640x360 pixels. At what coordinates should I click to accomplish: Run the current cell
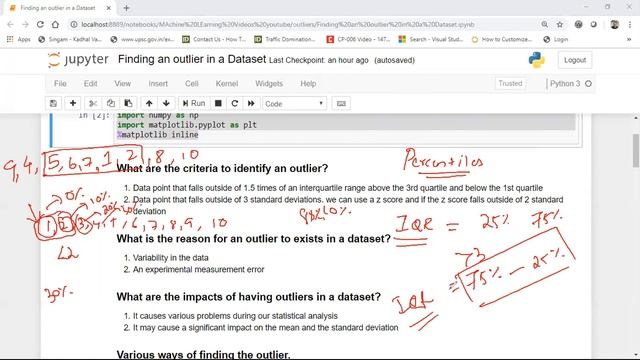pyautogui.click(x=194, y=104)
